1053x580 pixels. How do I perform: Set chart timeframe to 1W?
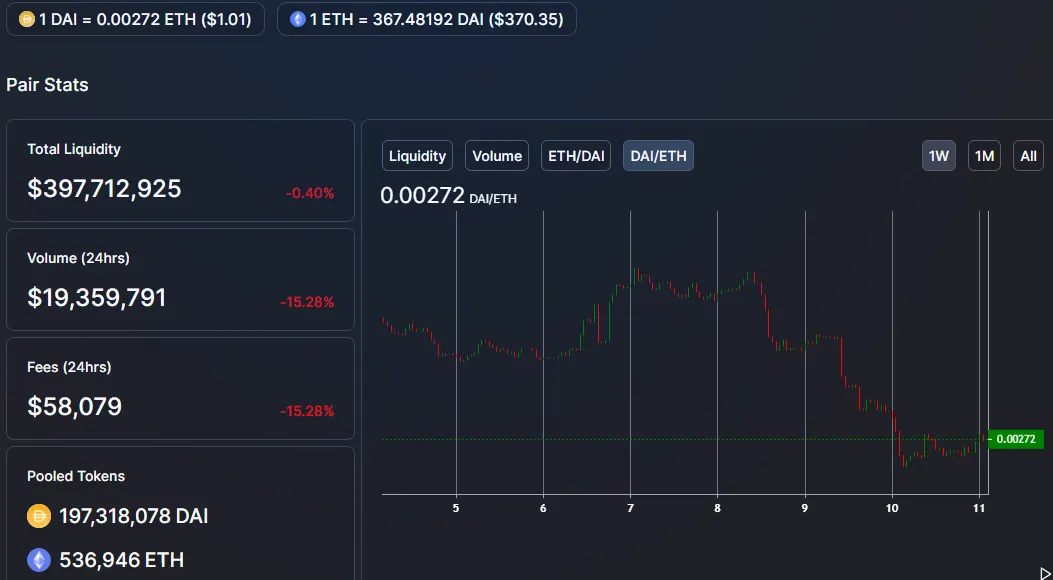pos(939,156)
